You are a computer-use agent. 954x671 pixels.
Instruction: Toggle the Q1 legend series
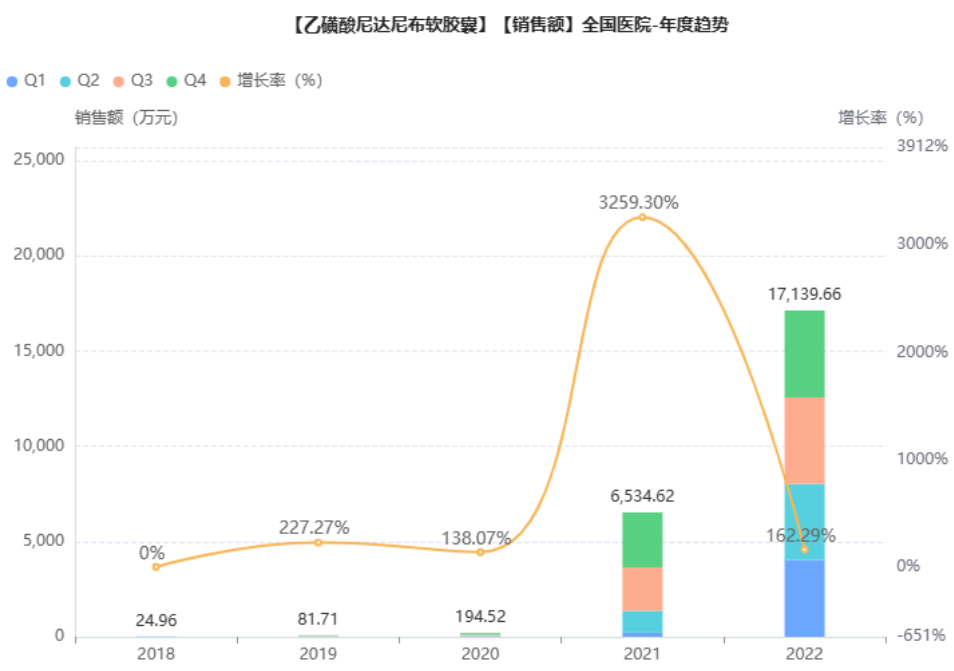click(27, 80)
